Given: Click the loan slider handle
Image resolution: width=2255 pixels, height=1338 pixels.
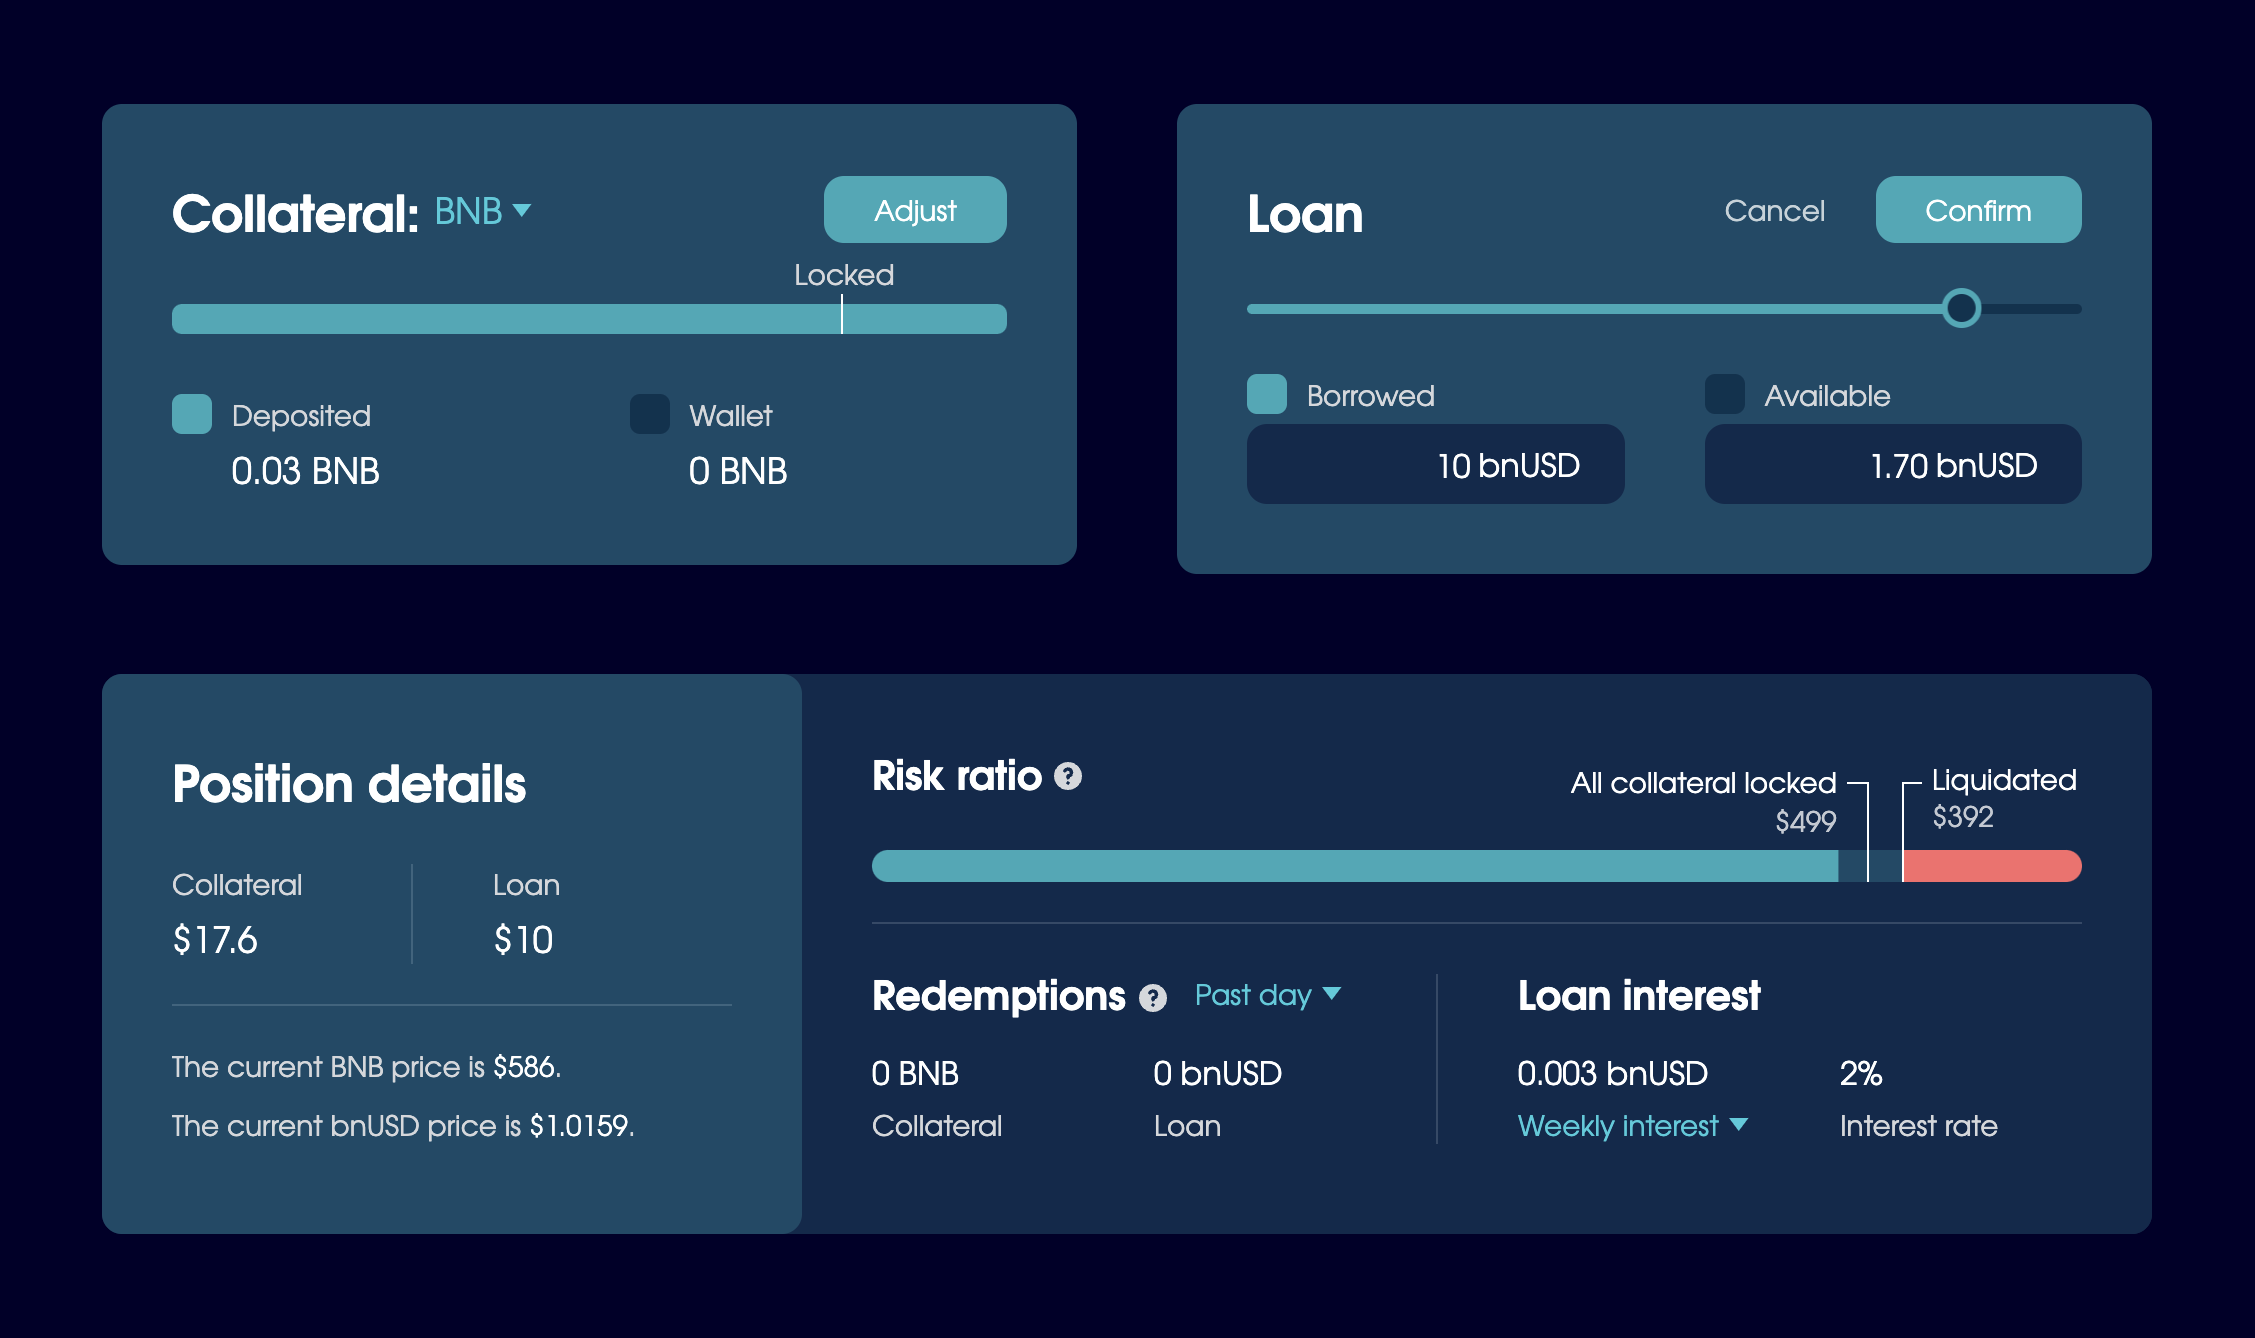Looking at the screenshot, I should 1961,308.
